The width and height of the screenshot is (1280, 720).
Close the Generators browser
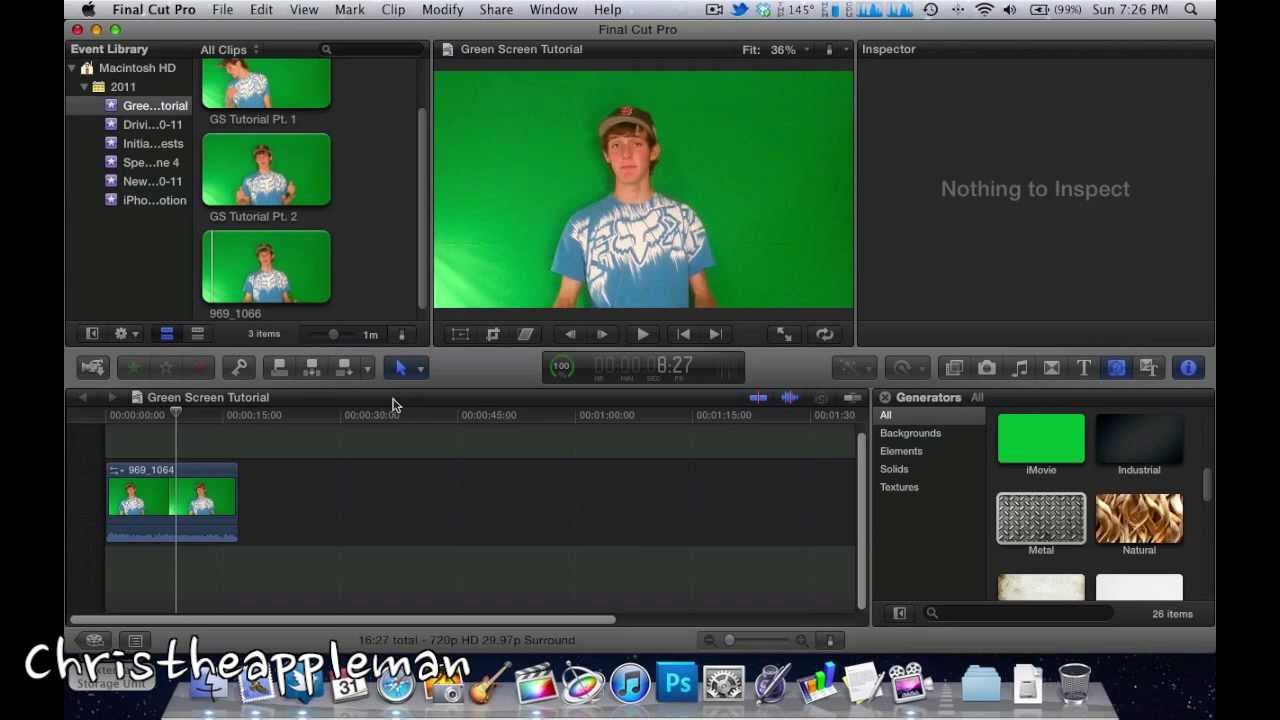[x=885, y=398]
